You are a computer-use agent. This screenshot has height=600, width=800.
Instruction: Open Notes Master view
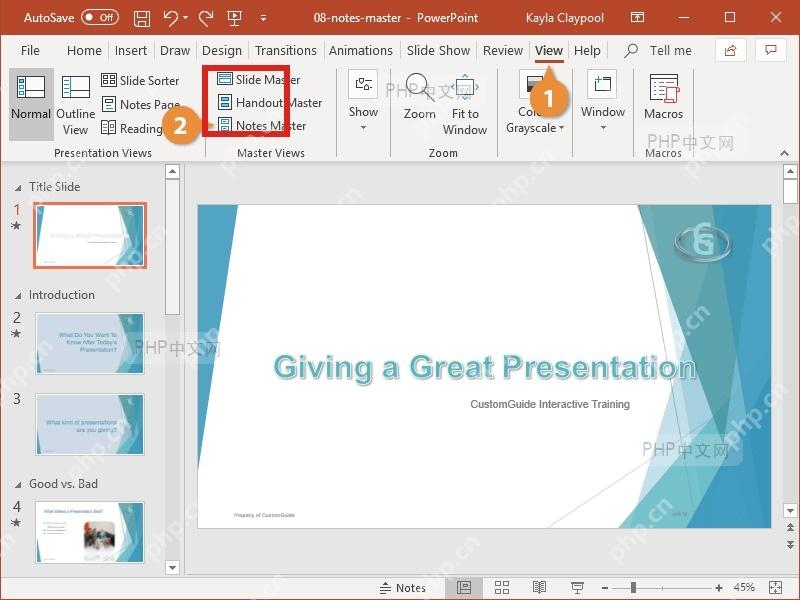(x=261, y=126)
